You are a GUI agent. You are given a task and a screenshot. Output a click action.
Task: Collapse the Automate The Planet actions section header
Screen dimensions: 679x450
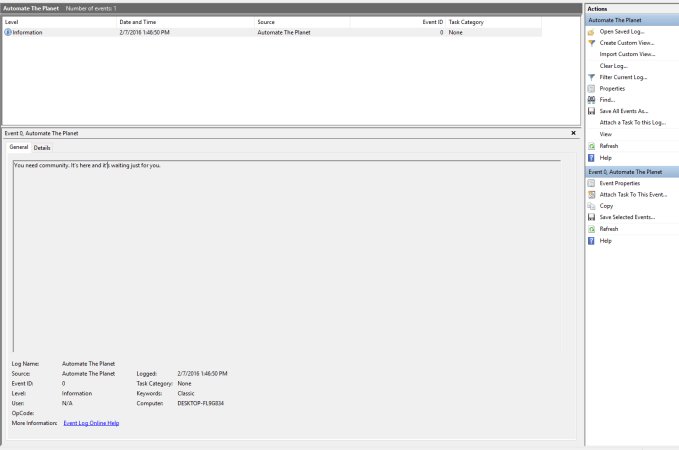pyautogui.click(x=632, y=20)
